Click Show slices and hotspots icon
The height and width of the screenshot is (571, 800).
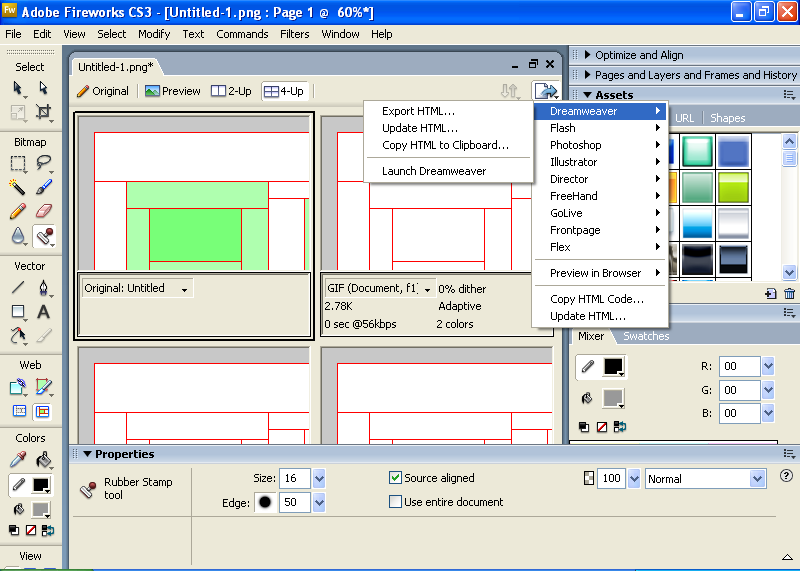(x=42, y=411)
